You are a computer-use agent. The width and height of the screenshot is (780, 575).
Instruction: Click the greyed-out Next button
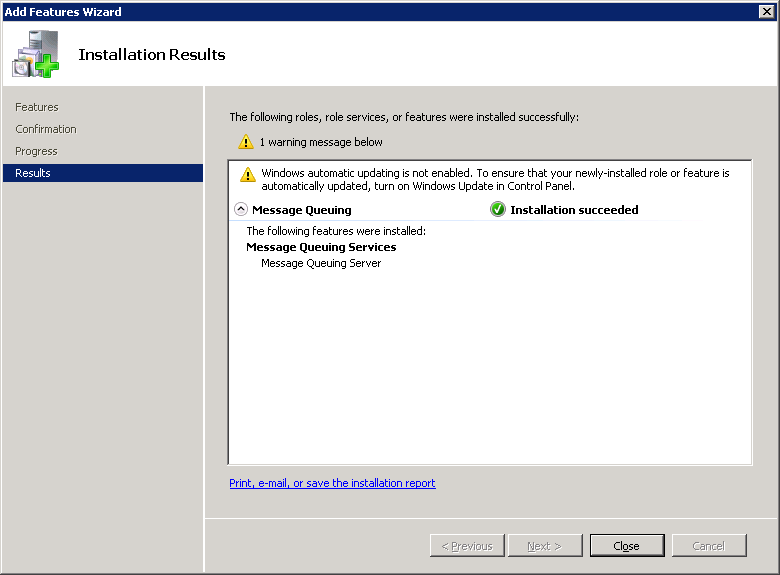click(x=545, y=546)
